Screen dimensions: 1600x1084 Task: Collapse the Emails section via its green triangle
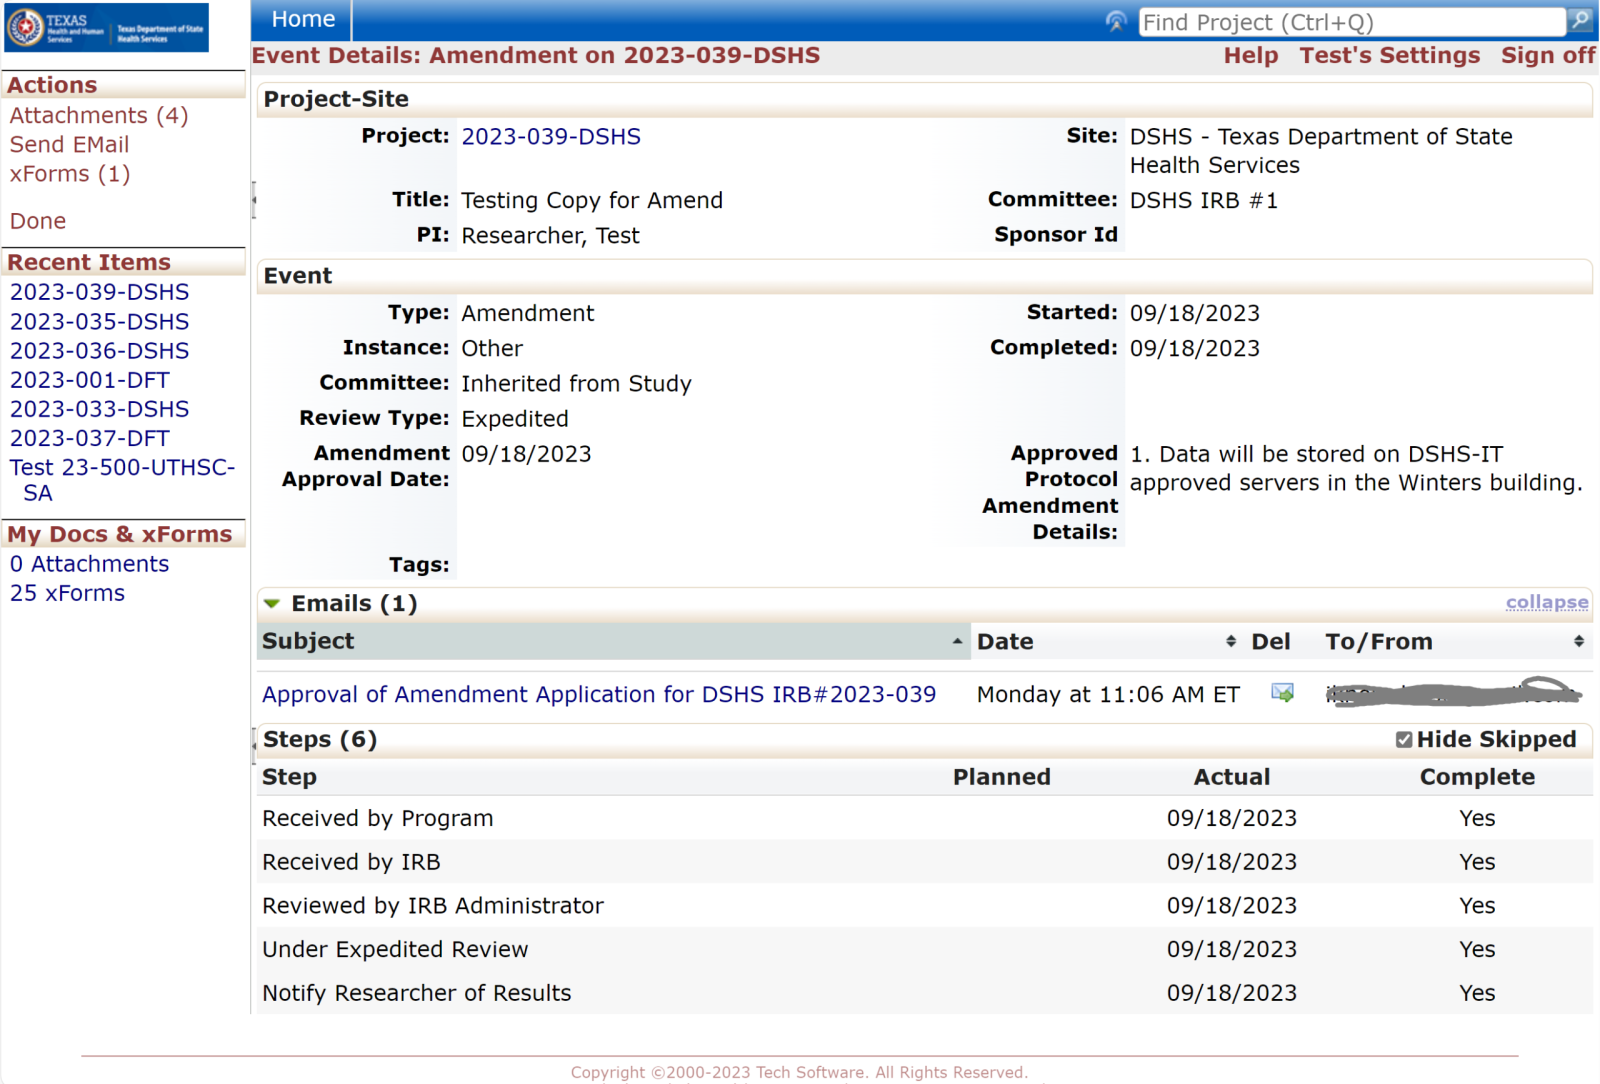point(272,603)
